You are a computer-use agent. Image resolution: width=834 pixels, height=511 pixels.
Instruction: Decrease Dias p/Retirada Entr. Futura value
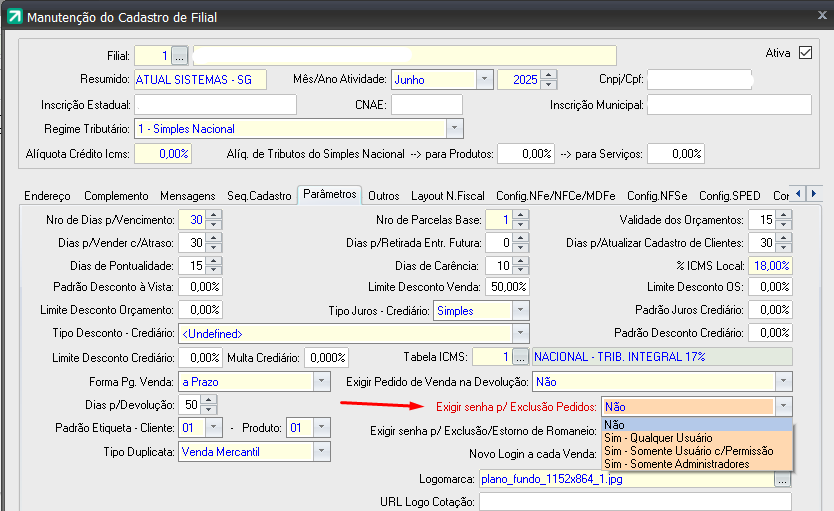521,247
